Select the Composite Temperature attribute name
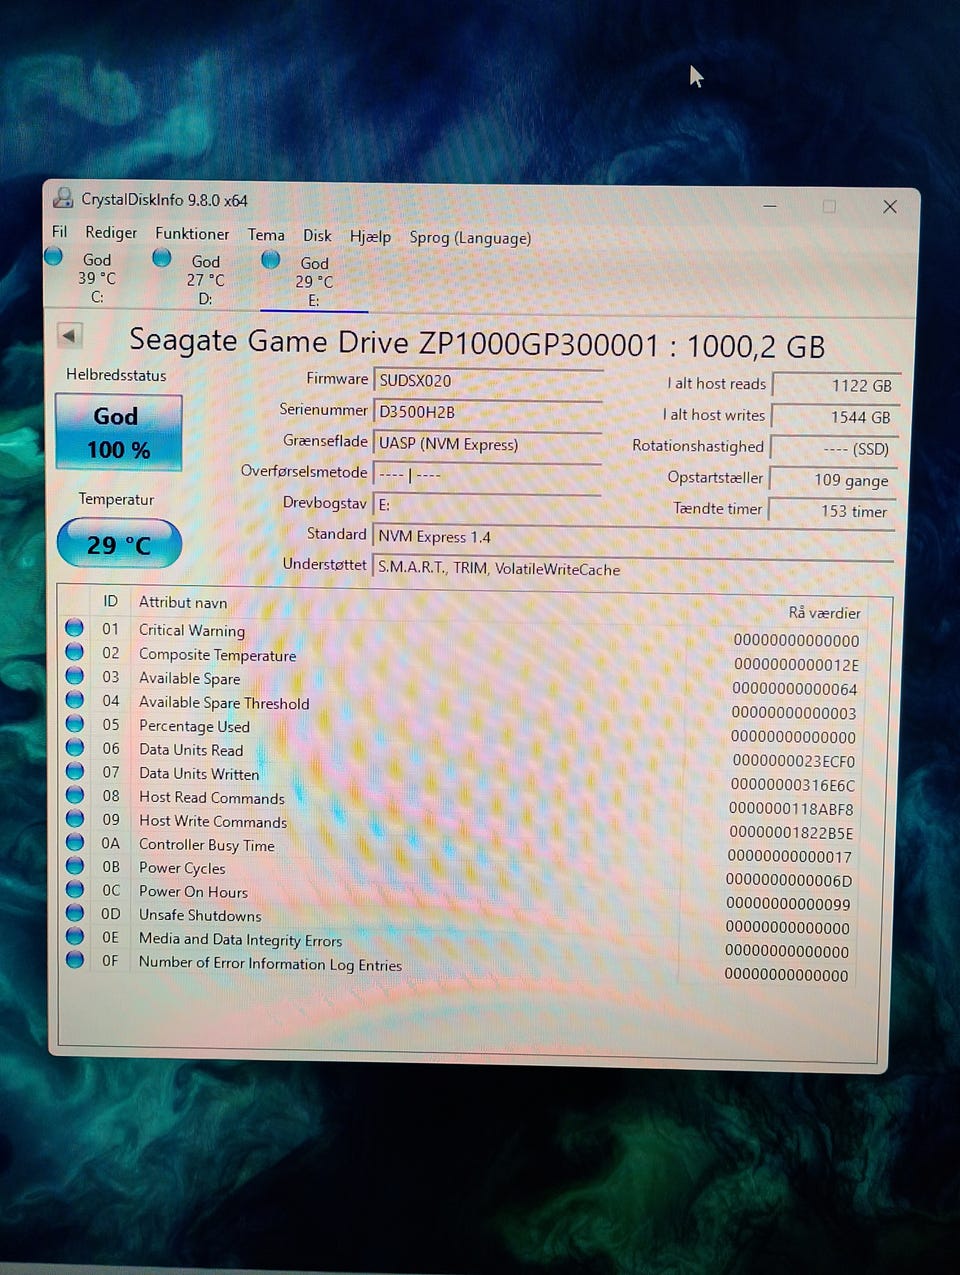 [x=217, y=655]
